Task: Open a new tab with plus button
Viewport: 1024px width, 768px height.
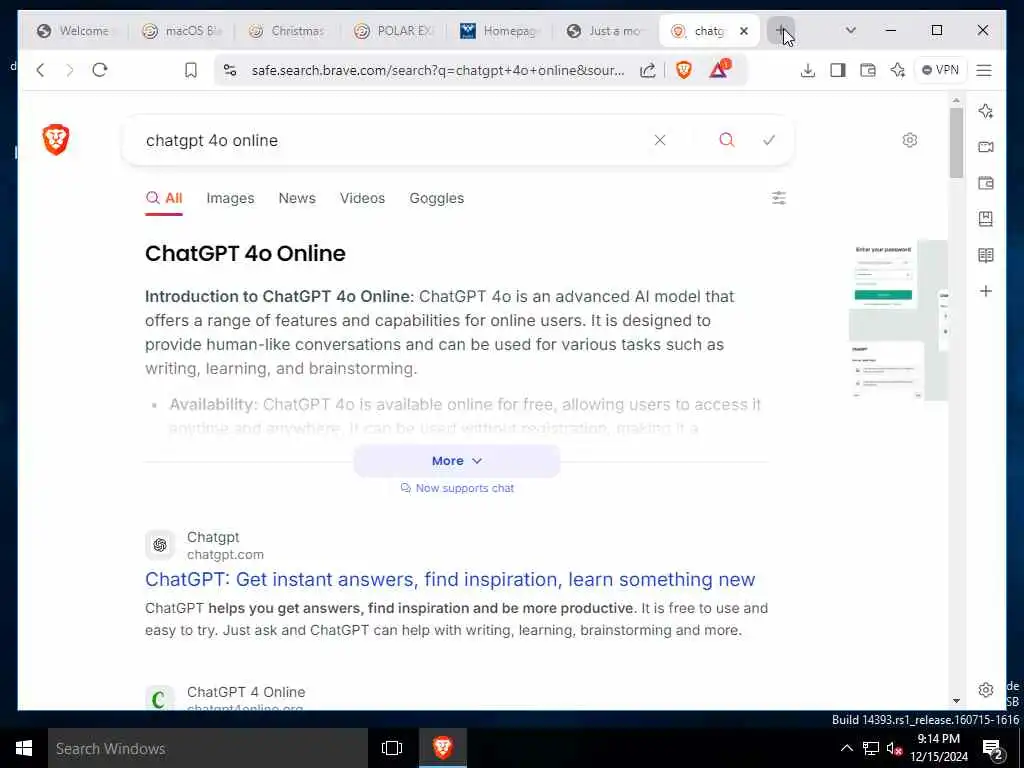Action: 780,31
